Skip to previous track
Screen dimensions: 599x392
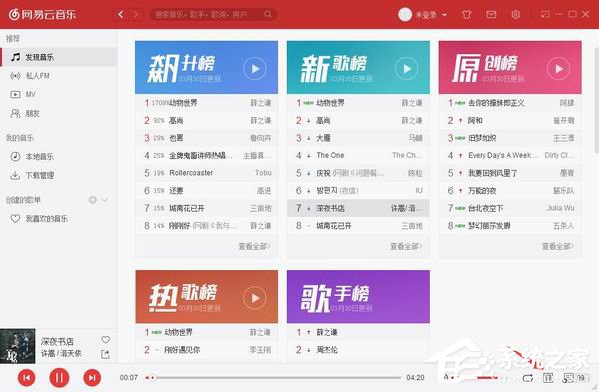coord(27,378)
